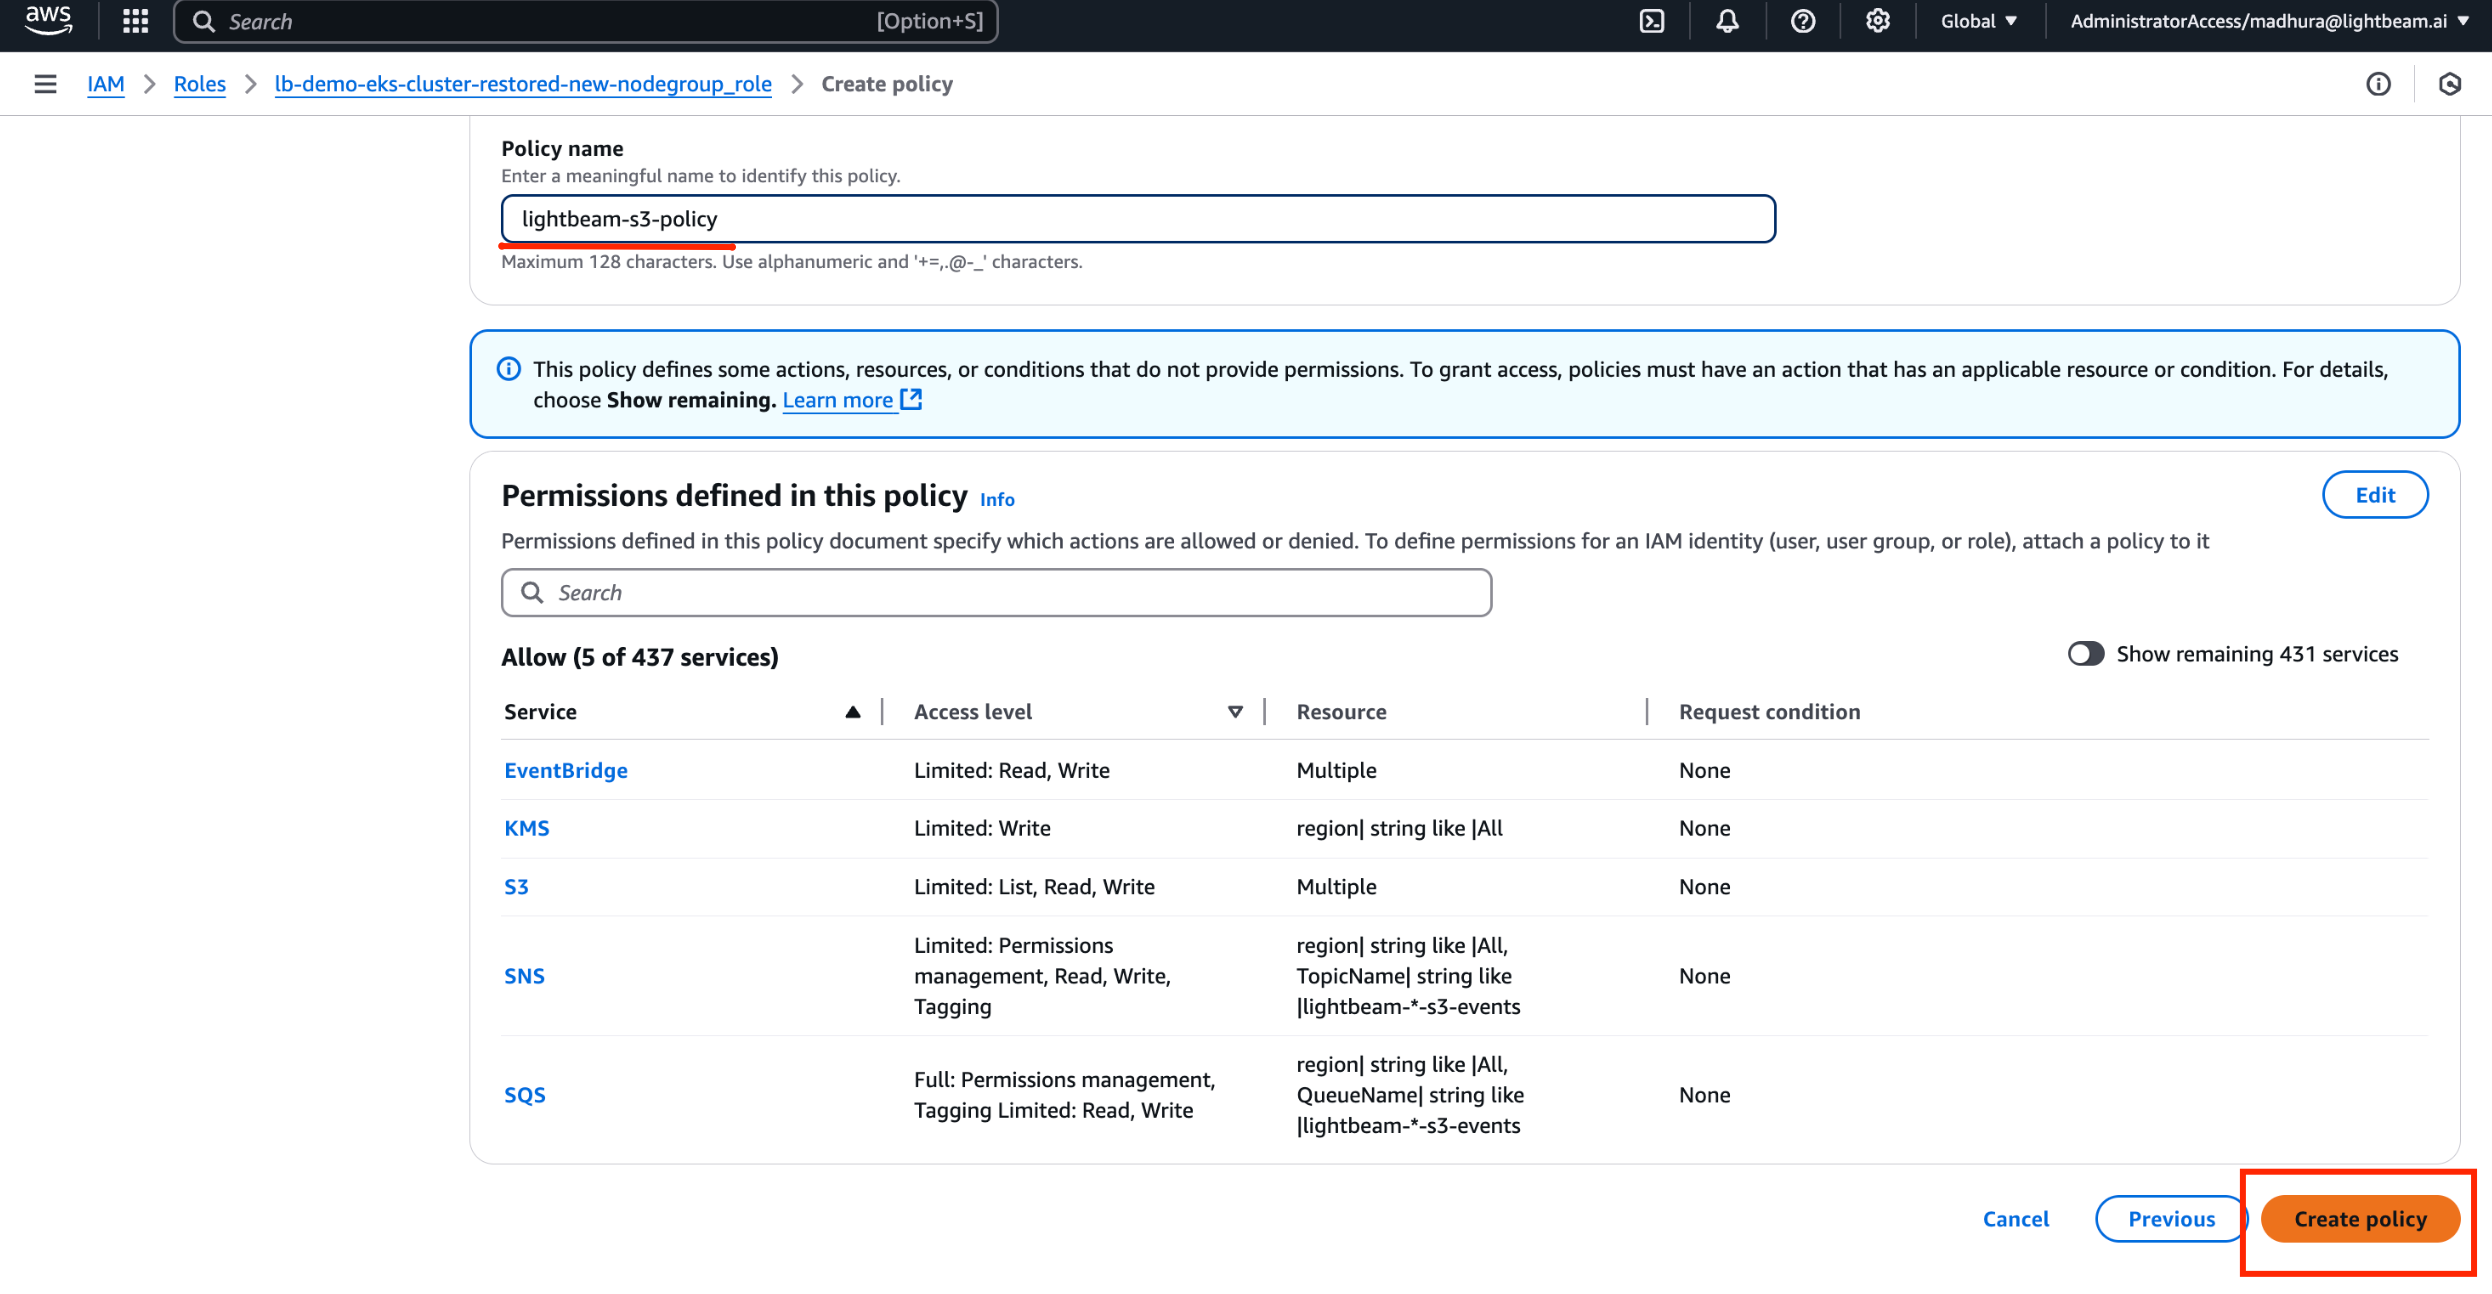The width and height of the screenshot is (2492, 1294).
Task: Toggle the hamburger navigation menu
Action: (45, 84)
